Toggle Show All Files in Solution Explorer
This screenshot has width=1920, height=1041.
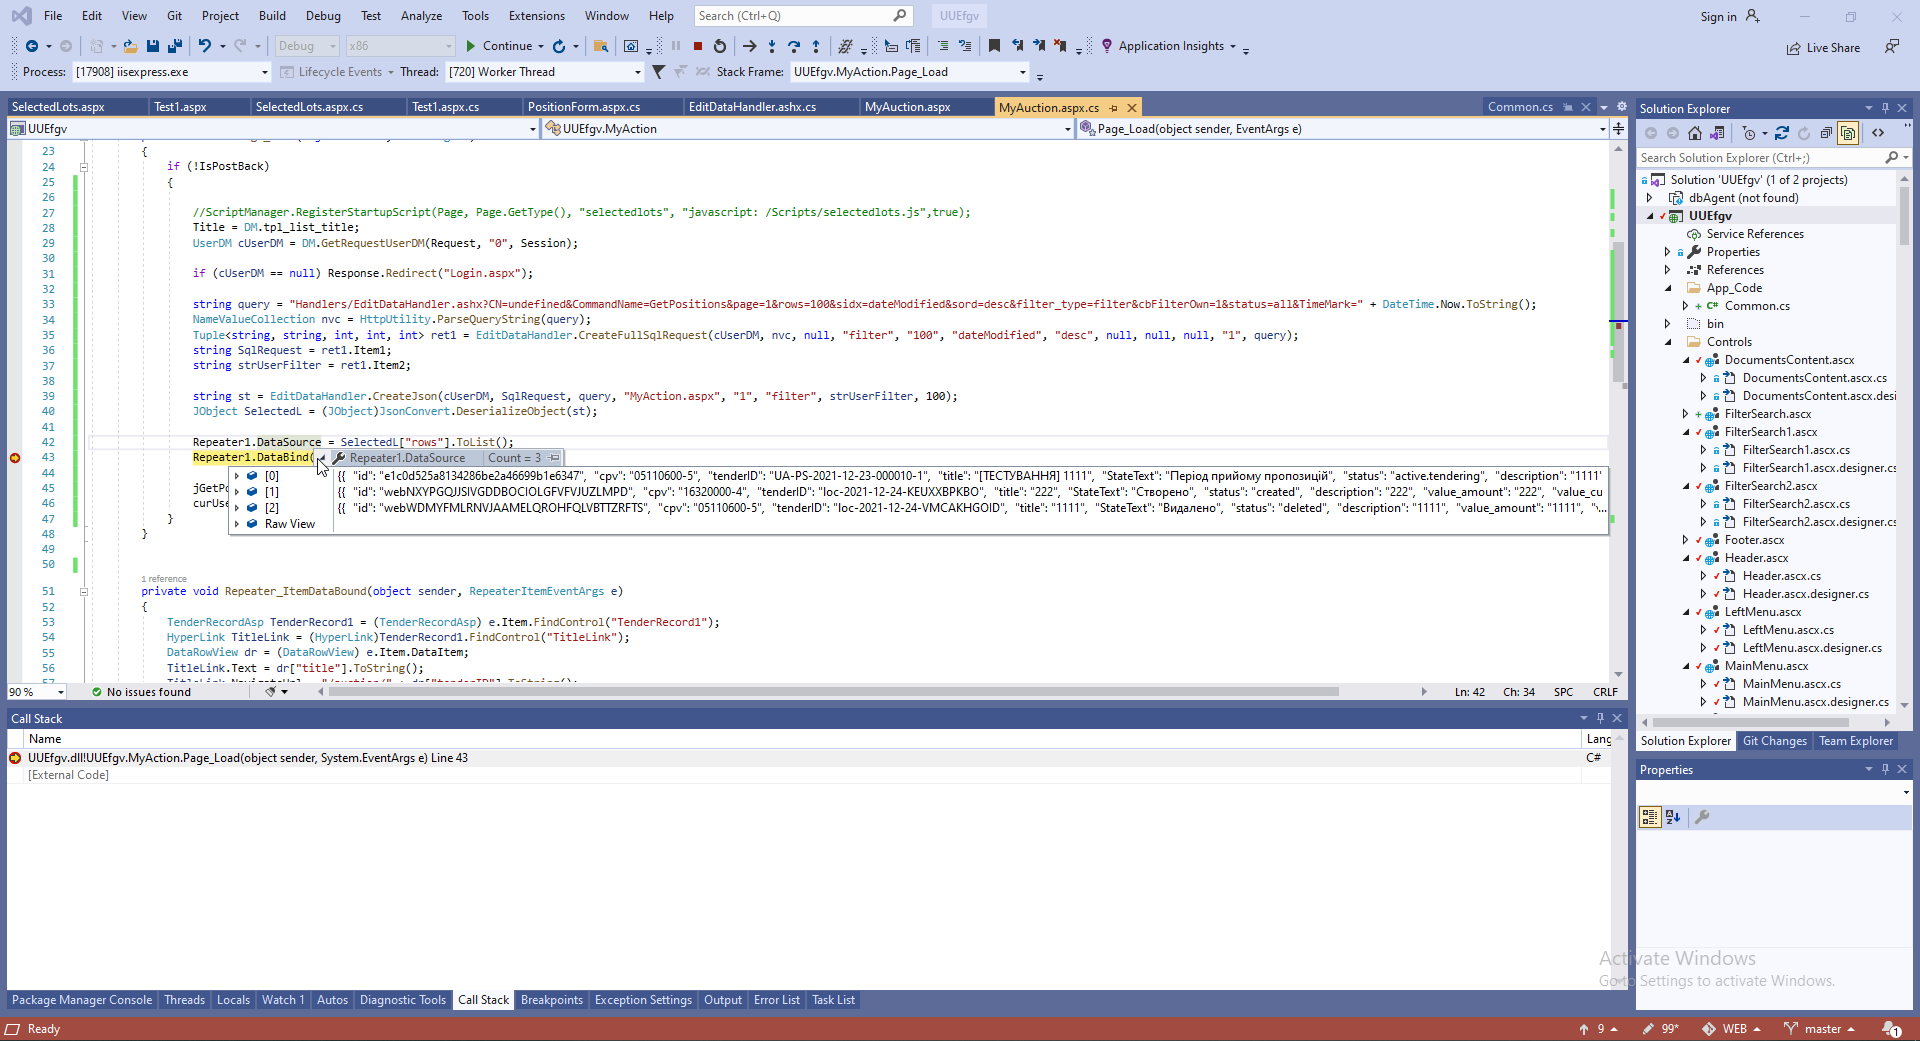(1848, 133)
